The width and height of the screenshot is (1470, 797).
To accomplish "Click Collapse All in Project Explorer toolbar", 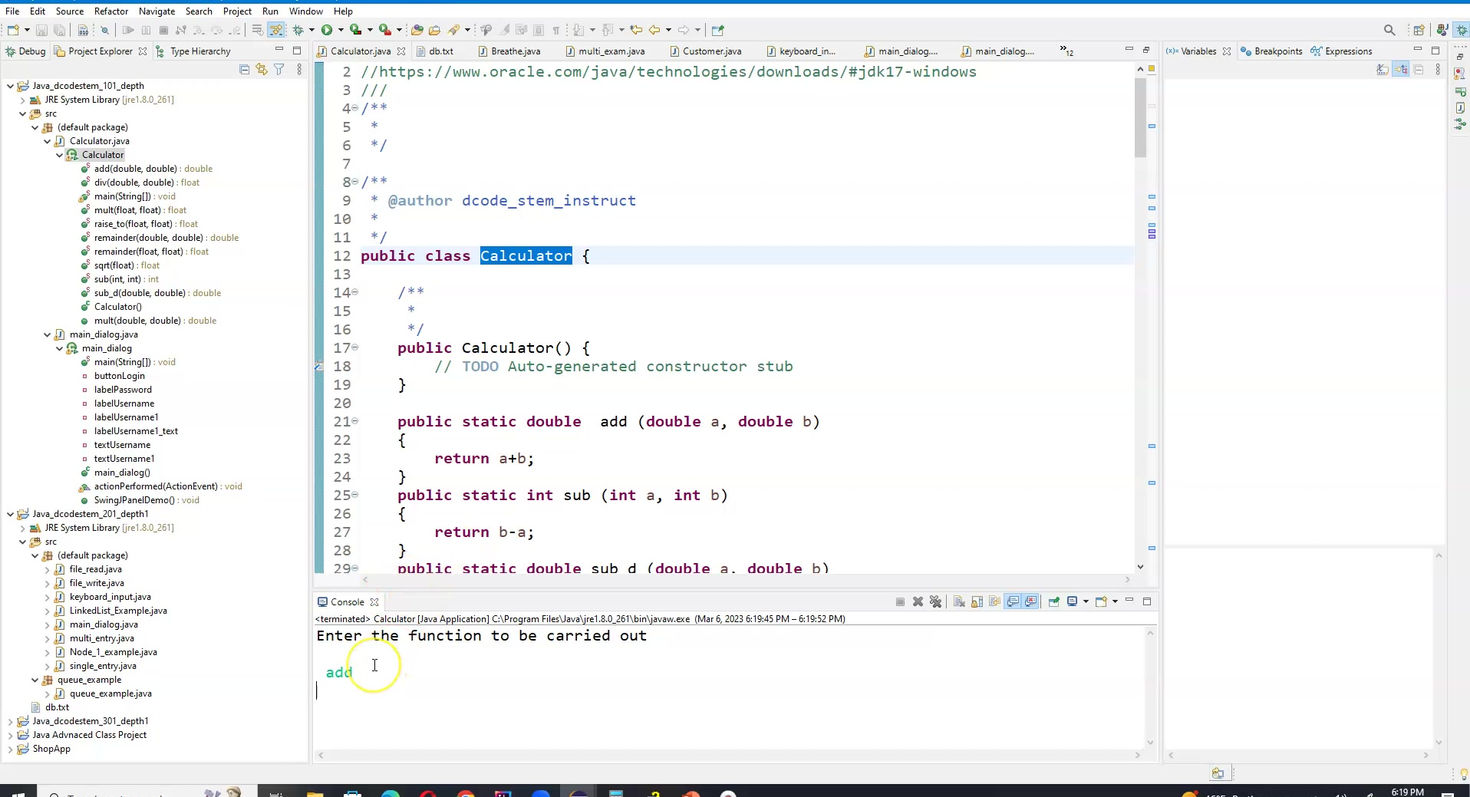I will pos(244,69).
